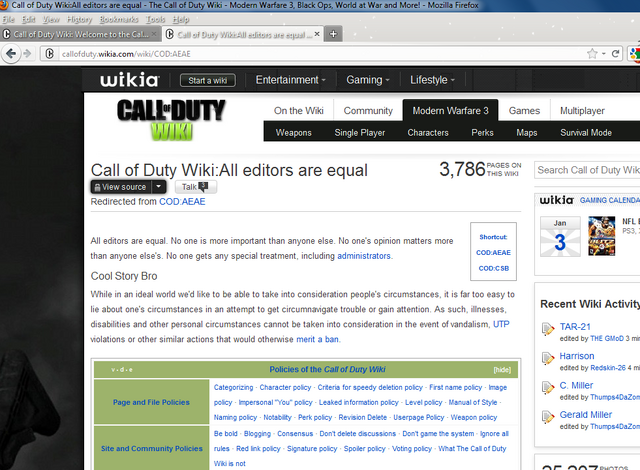This screenshot has width=640, height=470.
Task: Open the Bookmarks menu
Action: [119, 19]
